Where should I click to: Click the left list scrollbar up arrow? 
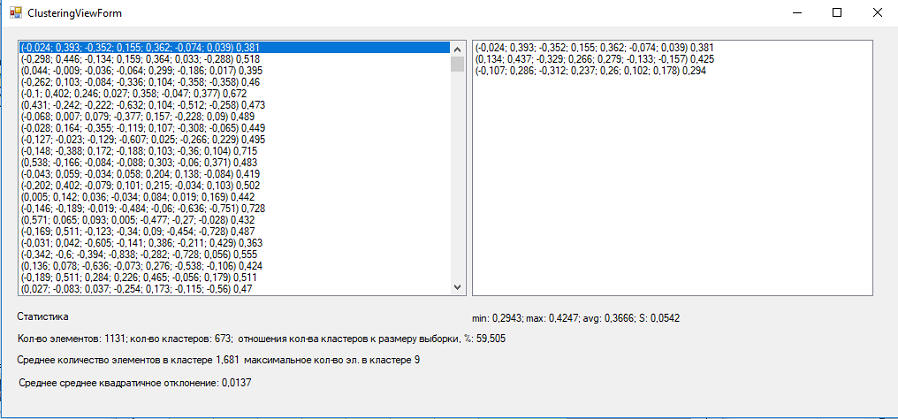pos(457,48)
